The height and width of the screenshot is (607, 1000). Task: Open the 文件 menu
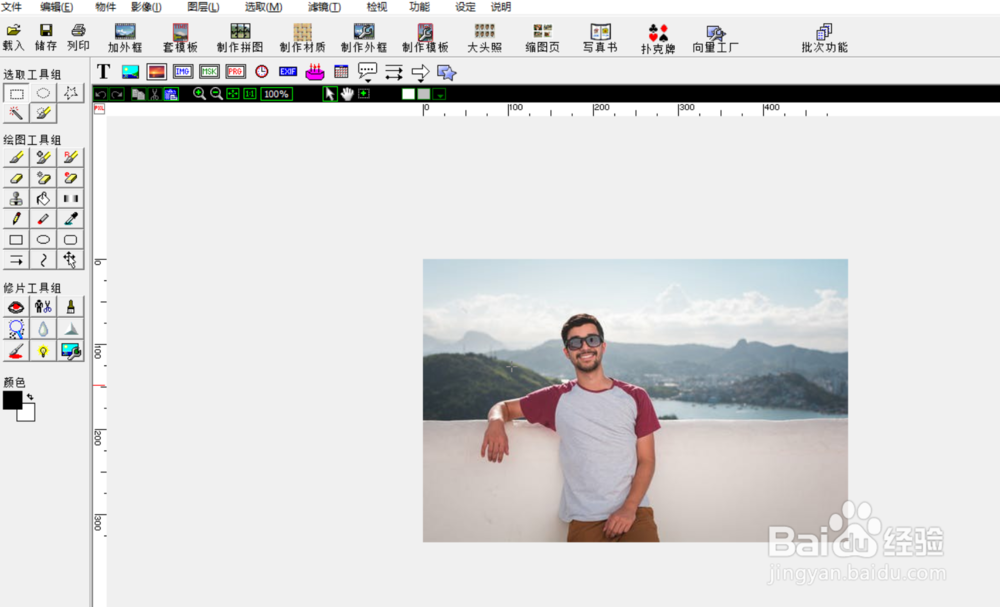coord(11,7)
